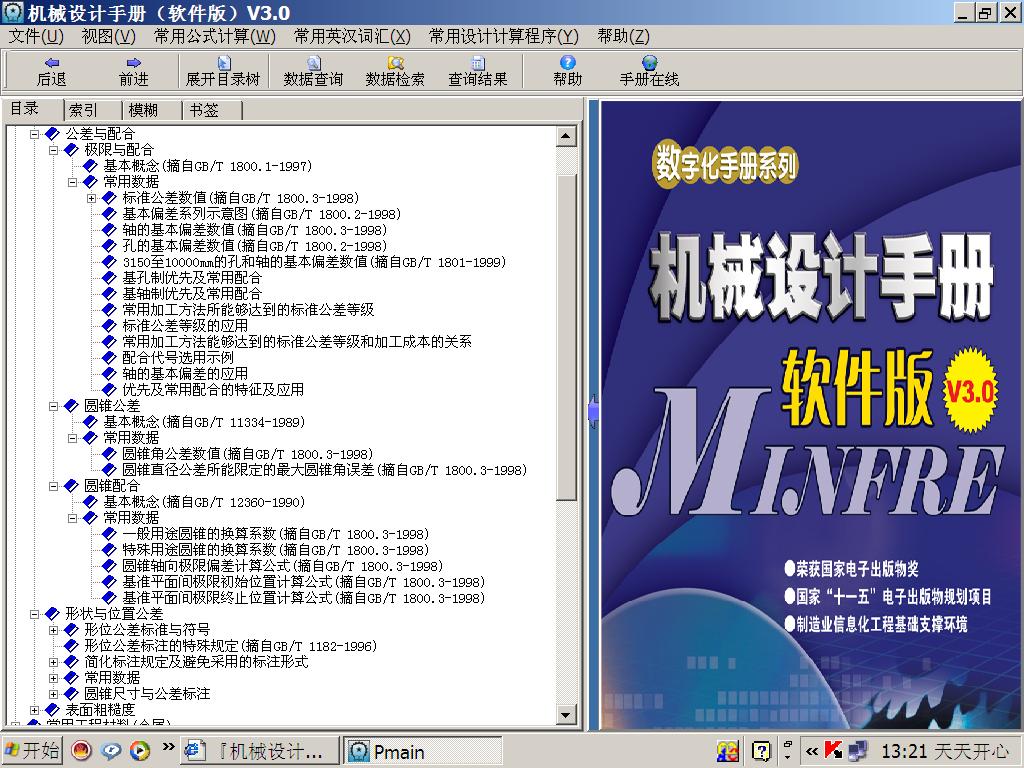The height and width of the screenshot is (768, 1024).
Task: Click the red K antivirus tray icon
Action: 833,750
